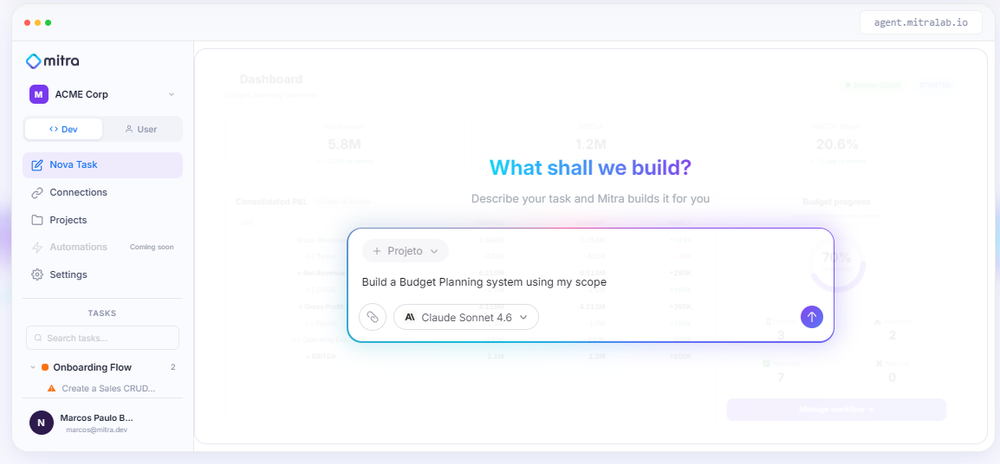1000x464 pixels.
Task: Click Marcos Paulo's user avatar
Action: click(x=41, y=423)
